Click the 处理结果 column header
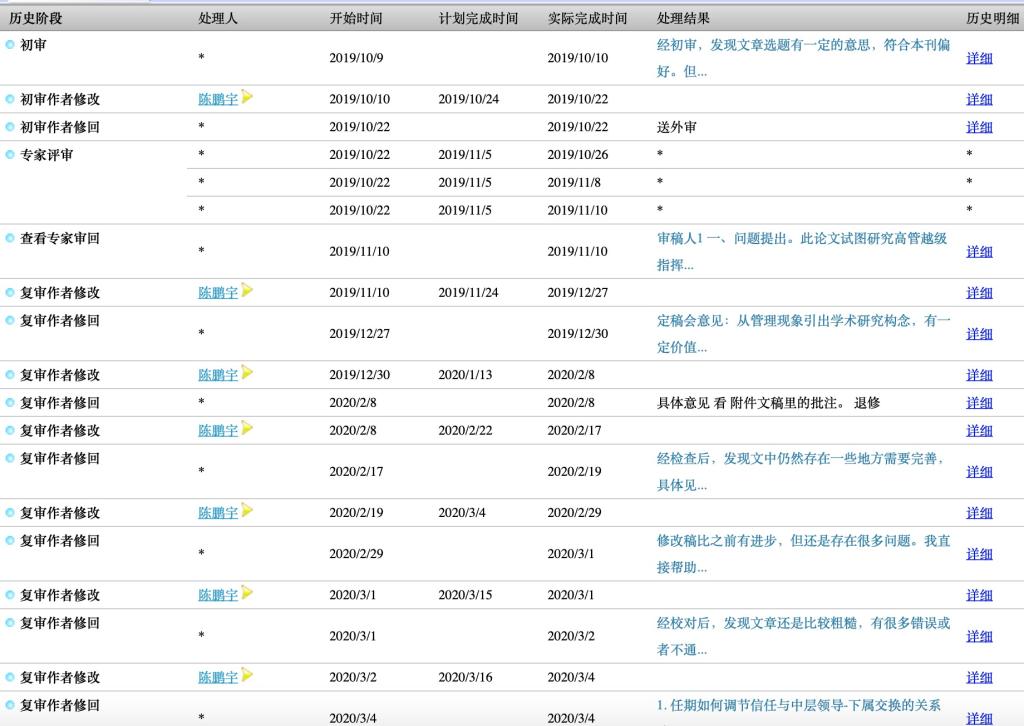Viewport: 1024px width, 726px height. pyautogui.click(x=684, y=18)
